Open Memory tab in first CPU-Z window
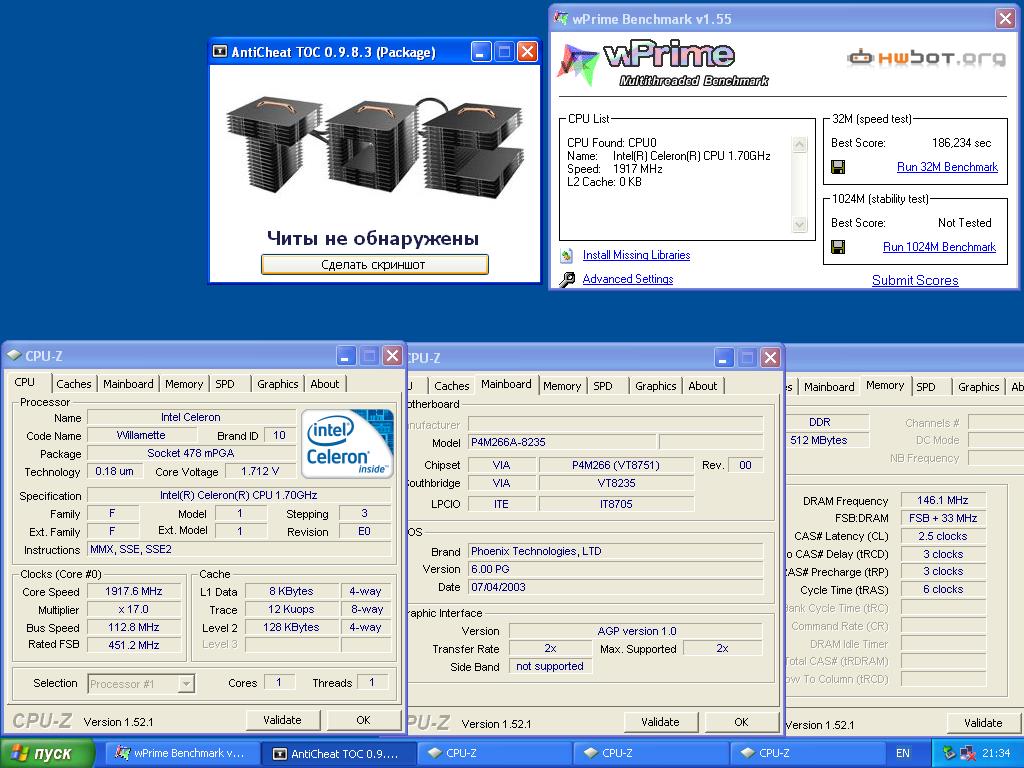 [x=184, y=384]
